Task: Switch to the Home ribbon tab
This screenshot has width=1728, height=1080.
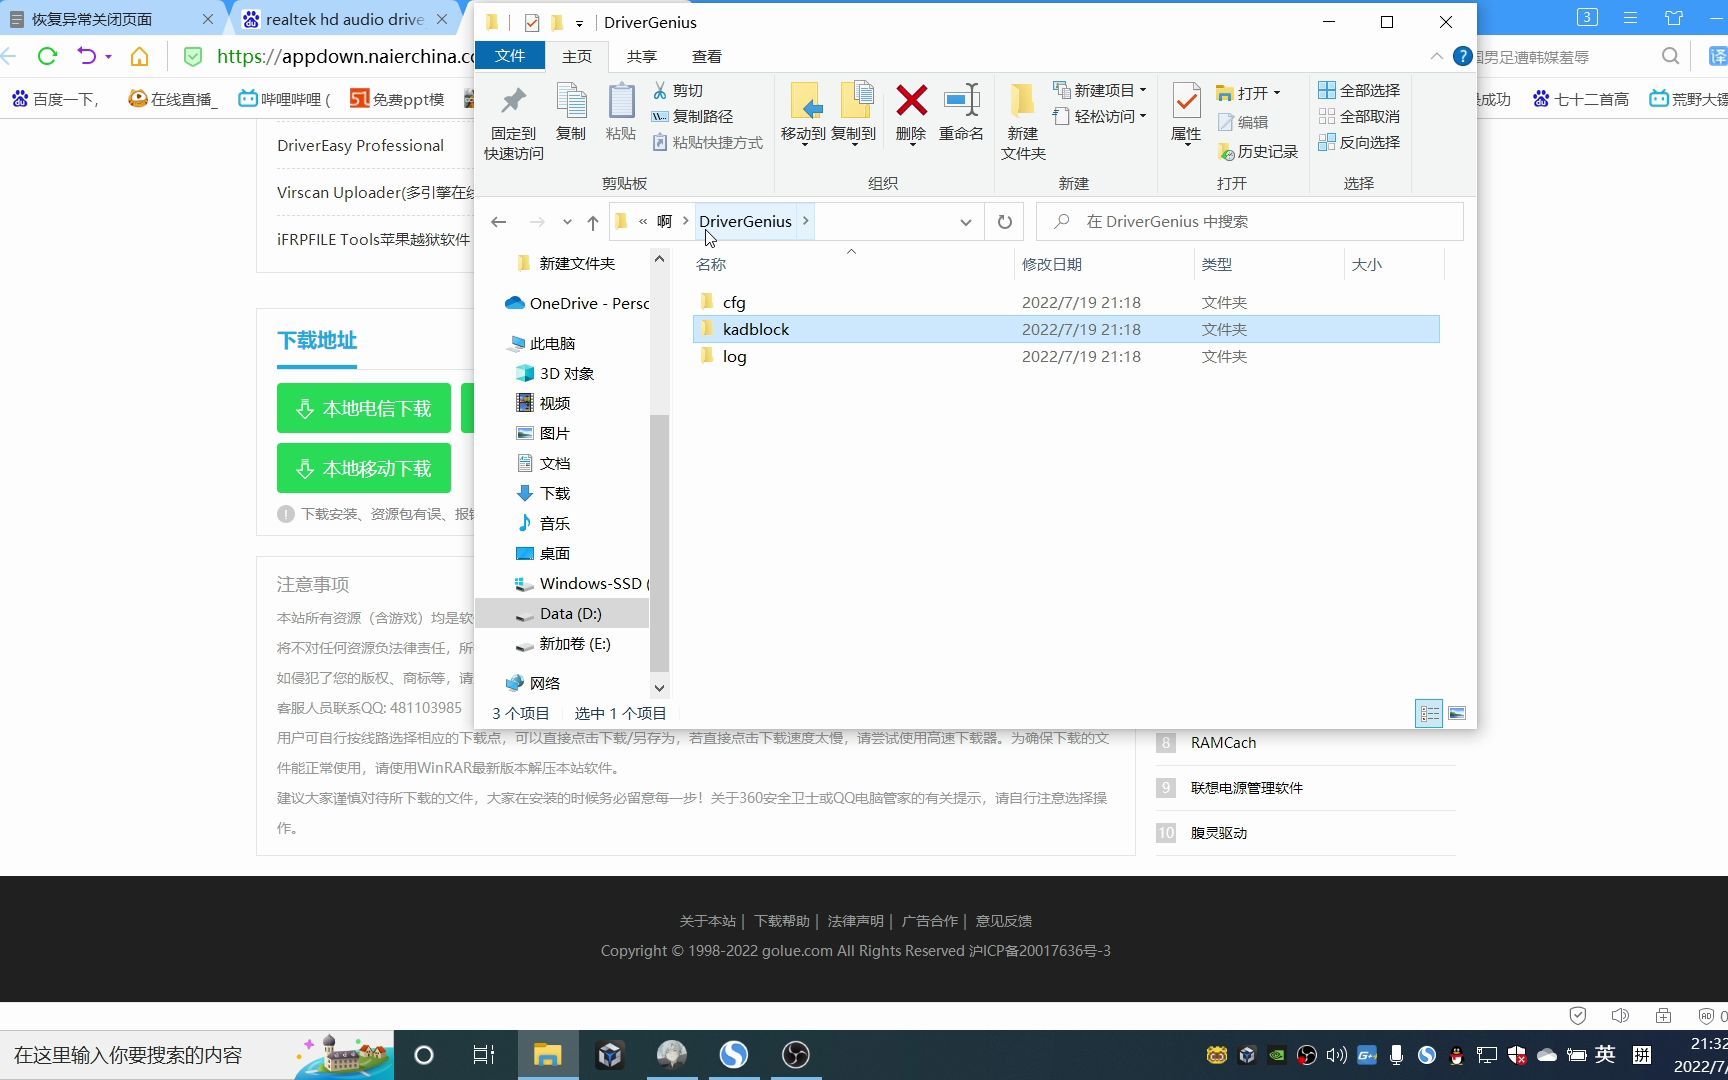Action: tap(577, 57)
